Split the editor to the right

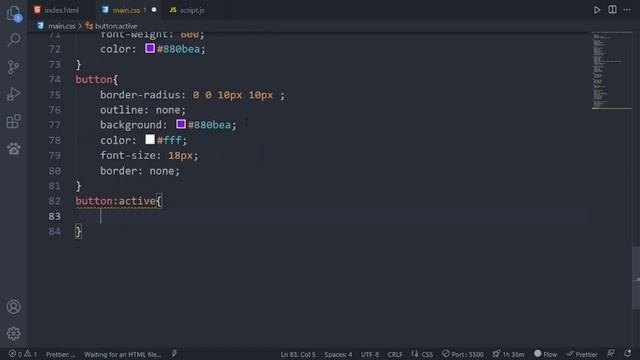[612, 10]
